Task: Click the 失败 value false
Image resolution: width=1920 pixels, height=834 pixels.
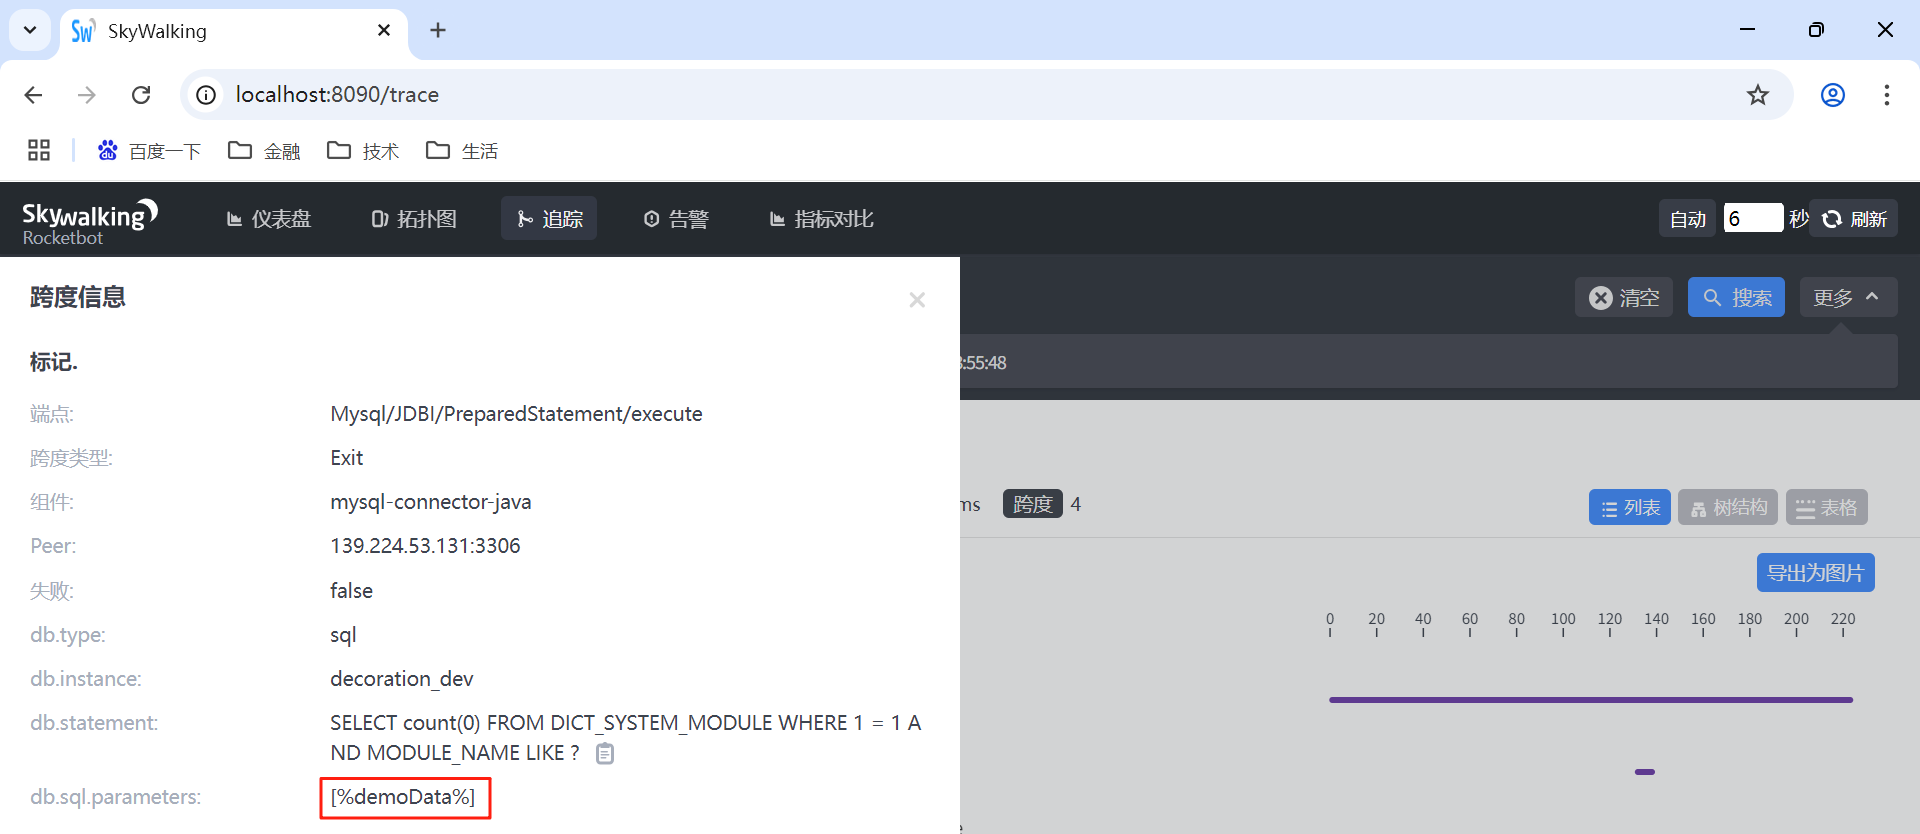Action: click(x=351, y=591)
